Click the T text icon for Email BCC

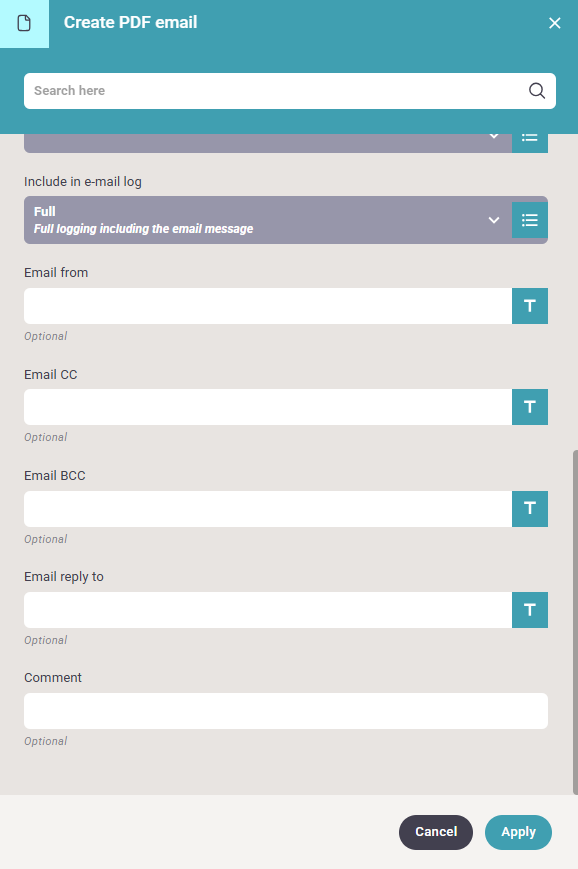530,509
